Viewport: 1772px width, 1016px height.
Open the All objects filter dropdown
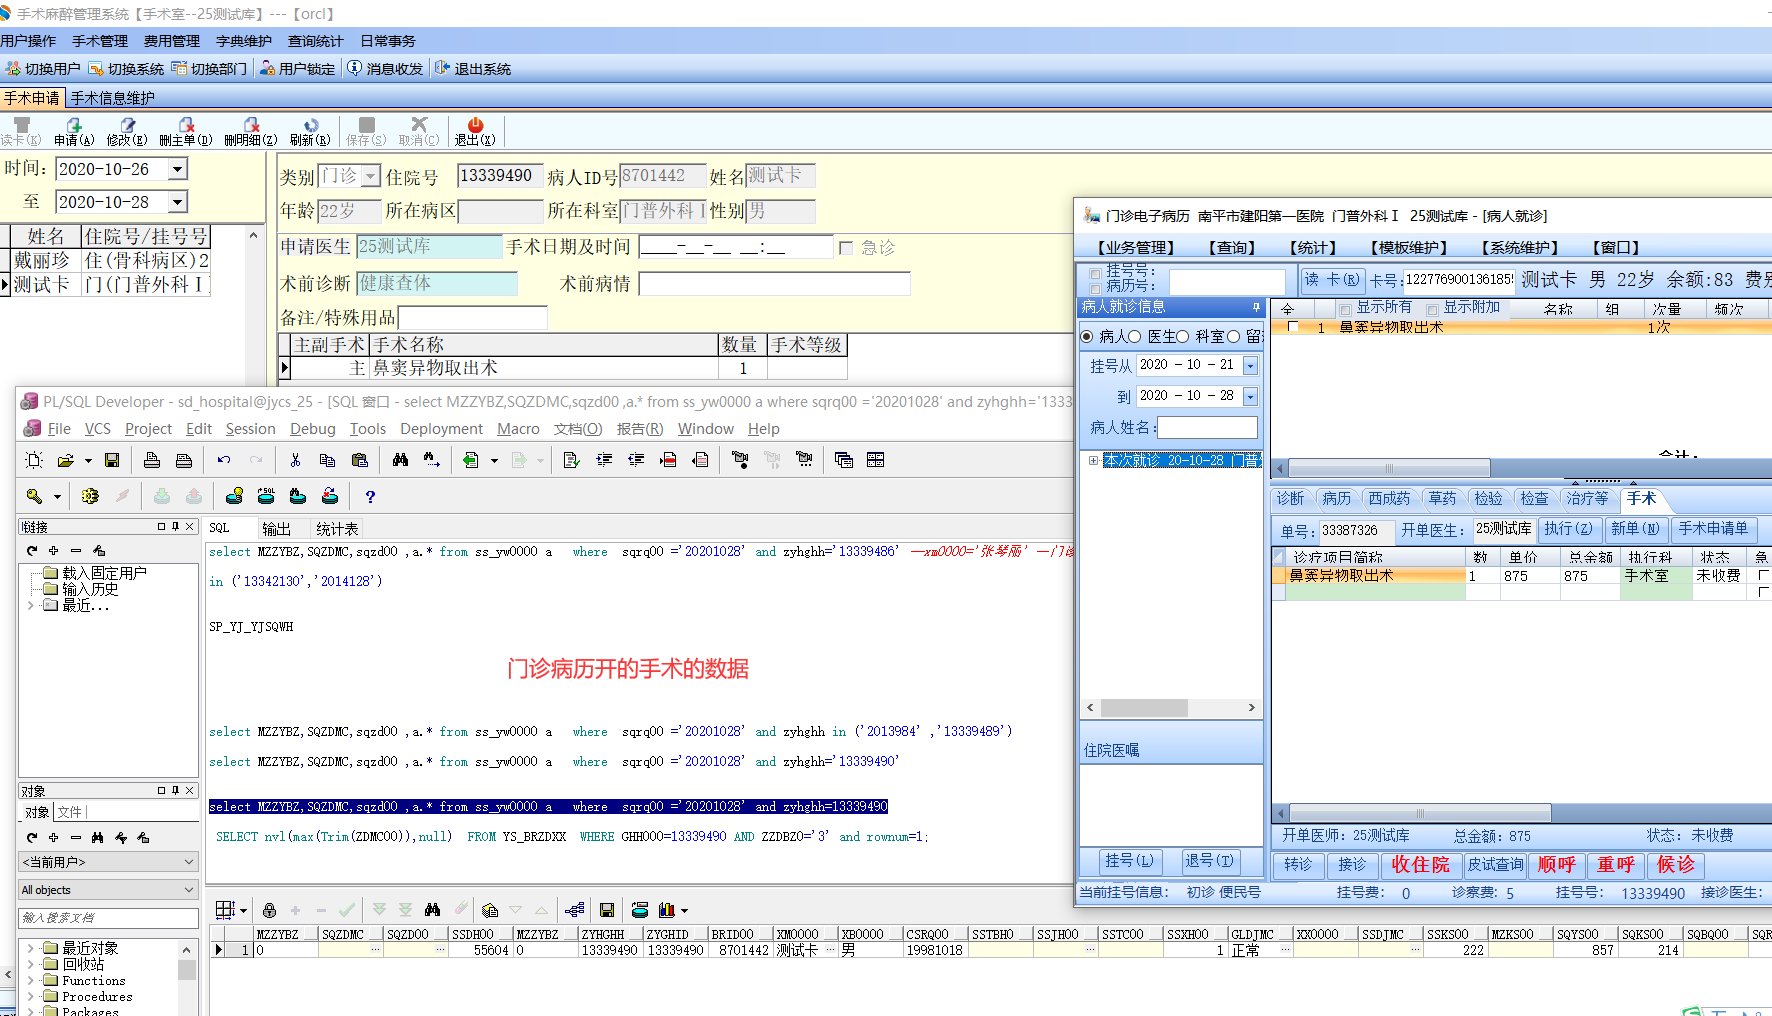tap(189, 890)
